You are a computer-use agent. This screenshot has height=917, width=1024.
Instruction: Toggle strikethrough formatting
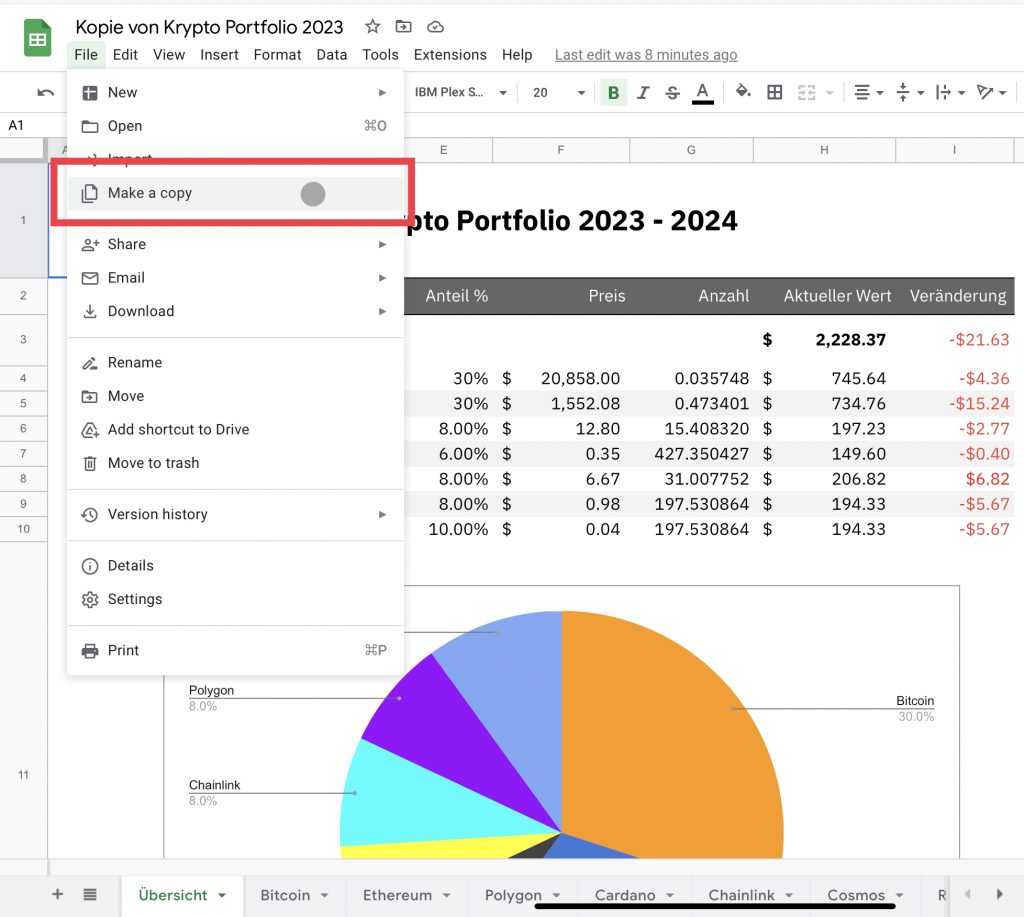(672, 93)
